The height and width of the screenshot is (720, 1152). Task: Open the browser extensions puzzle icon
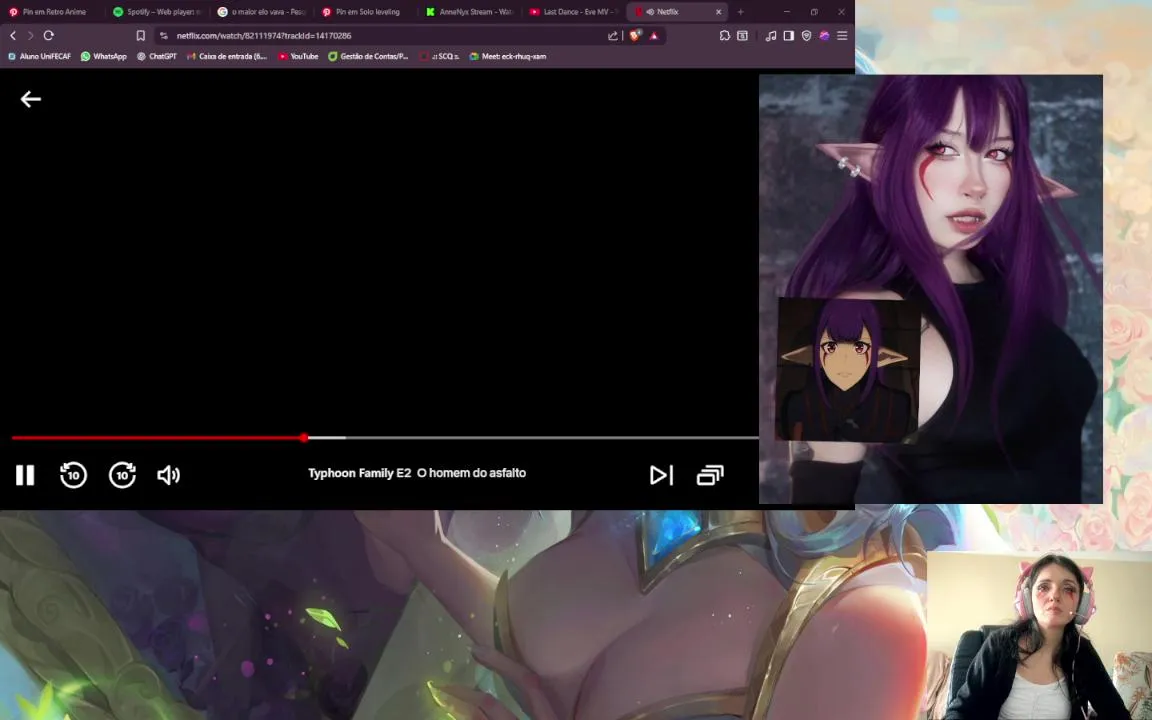coord(724,35)
